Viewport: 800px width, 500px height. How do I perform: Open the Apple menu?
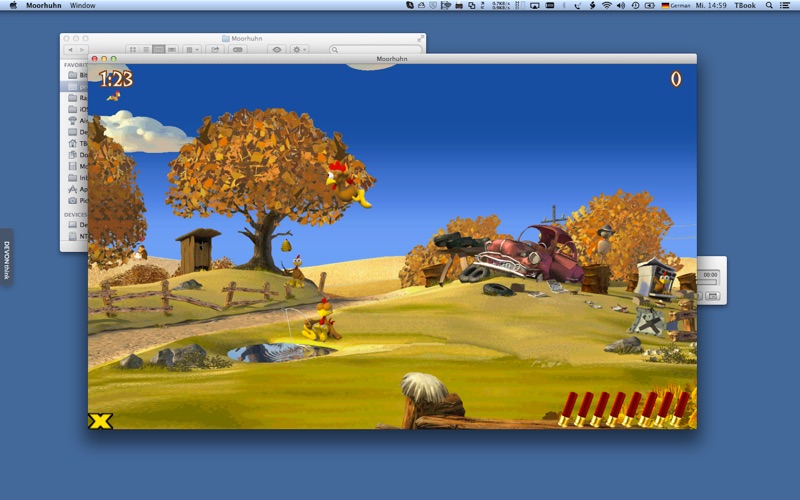[x=13, y=5]
